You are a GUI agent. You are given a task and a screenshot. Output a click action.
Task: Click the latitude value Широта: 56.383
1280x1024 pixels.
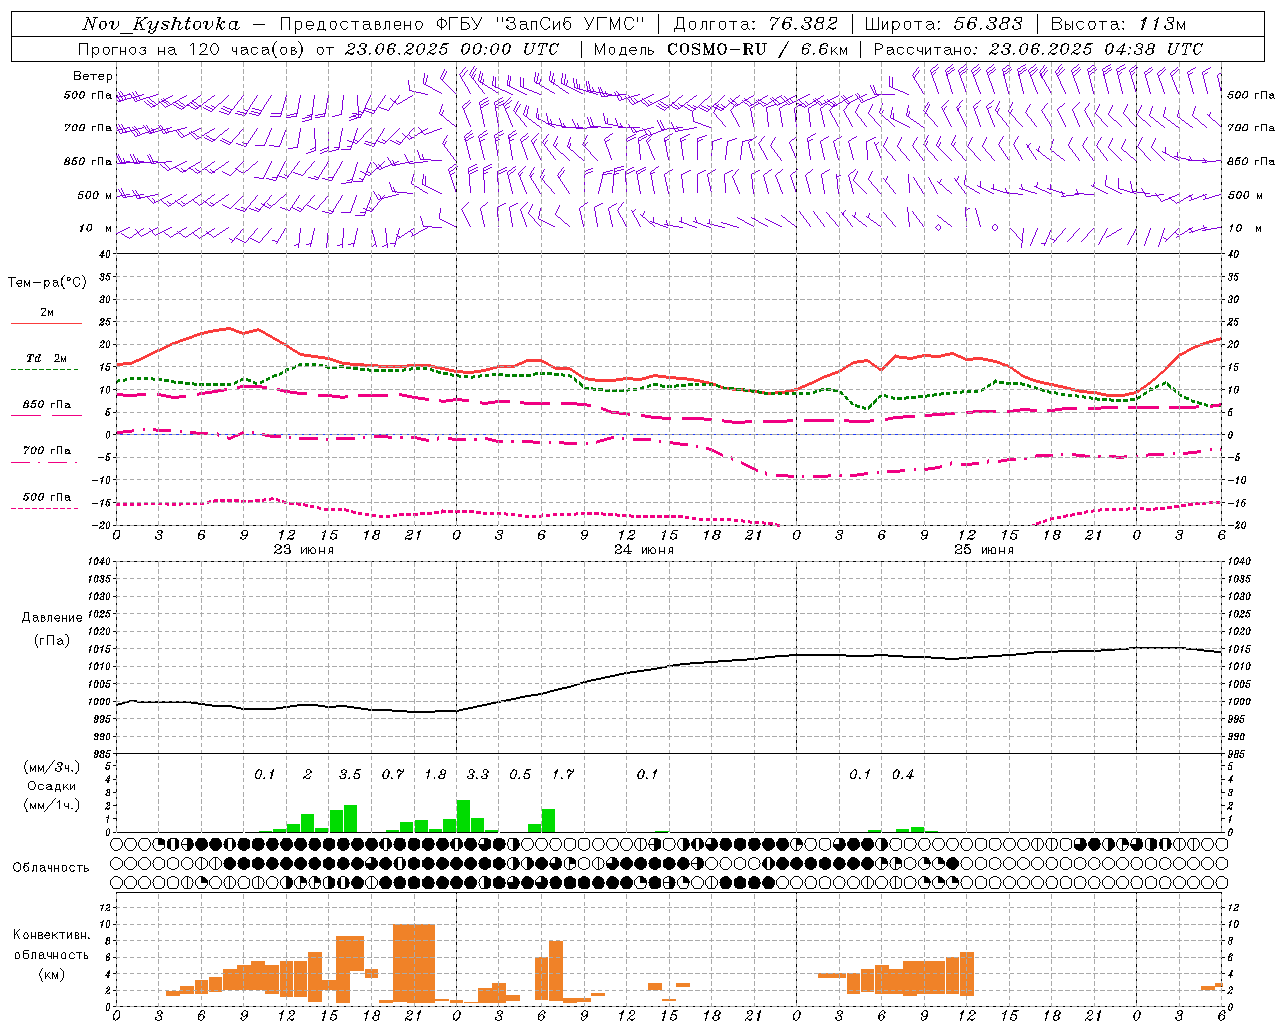944,24
